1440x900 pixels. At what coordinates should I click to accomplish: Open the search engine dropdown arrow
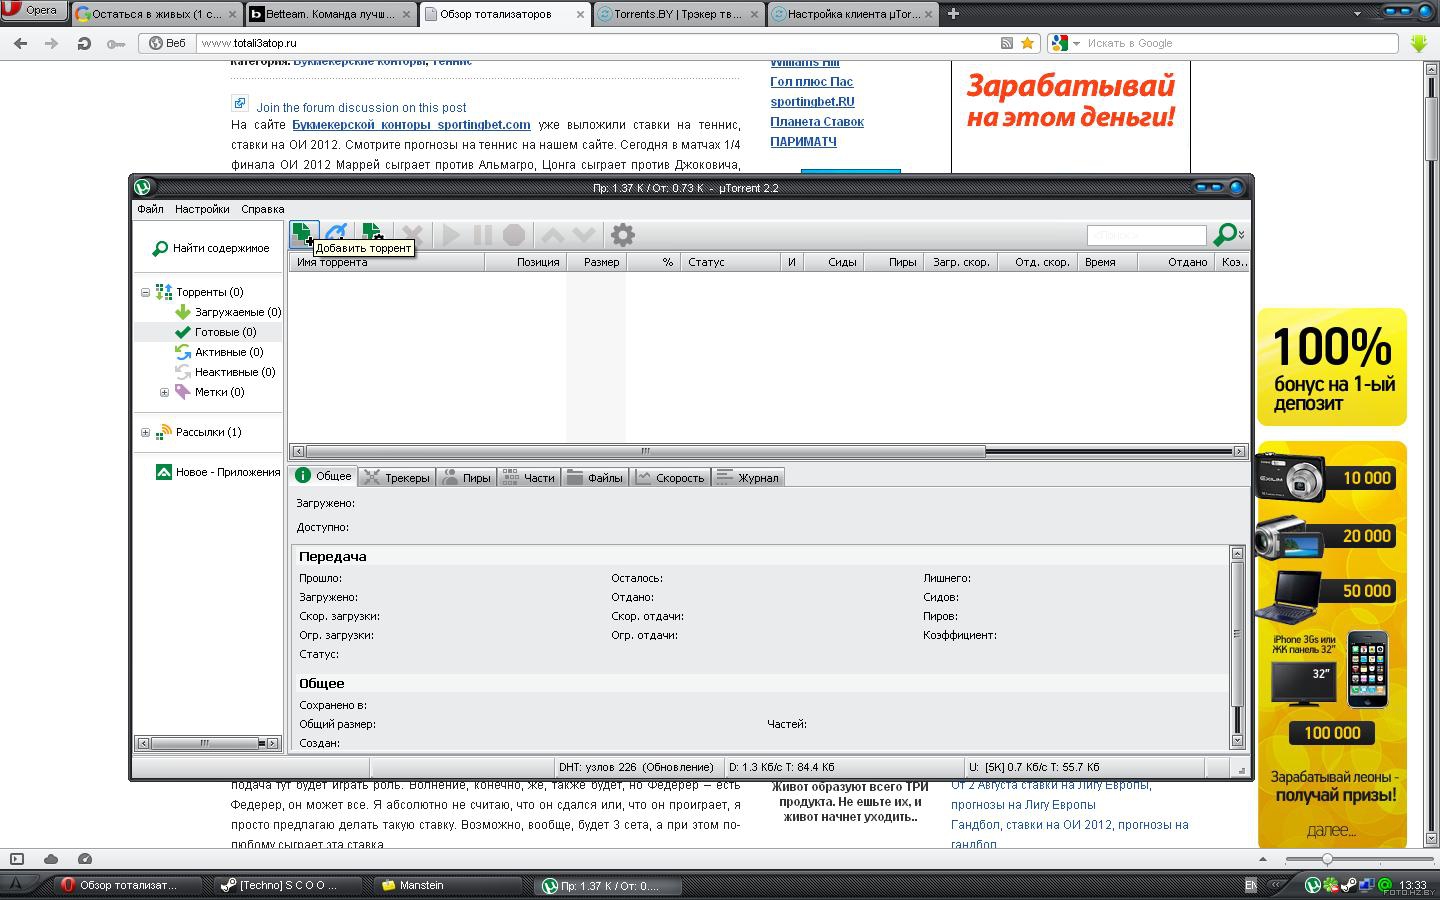(x=1242, y=235)
